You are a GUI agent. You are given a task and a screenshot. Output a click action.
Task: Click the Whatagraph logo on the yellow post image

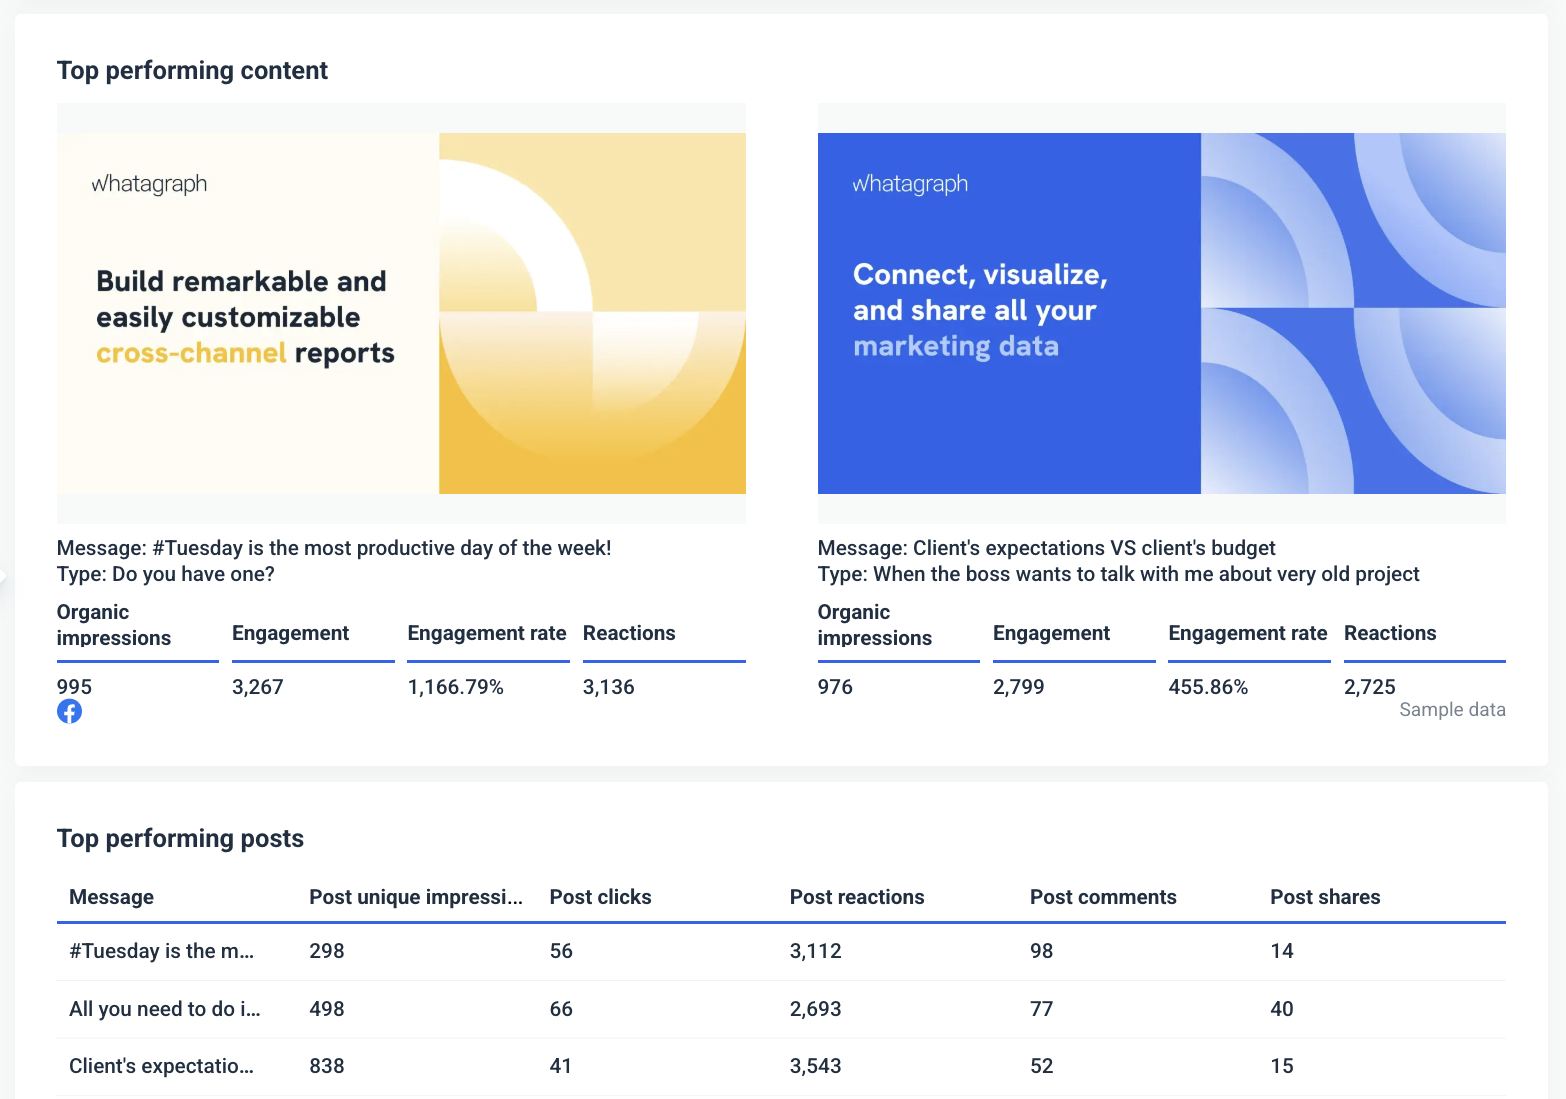[149, 183]
